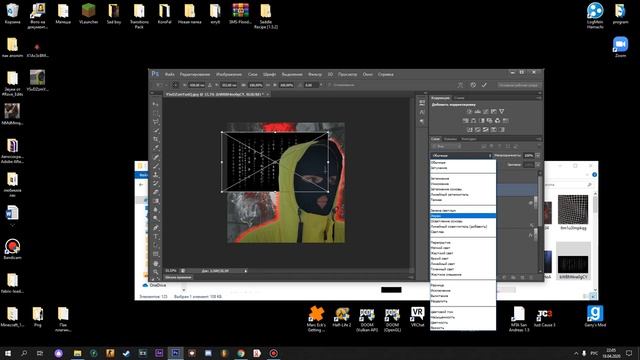
Task: Switch to the Каналы tab
Action: pos(451,139)
